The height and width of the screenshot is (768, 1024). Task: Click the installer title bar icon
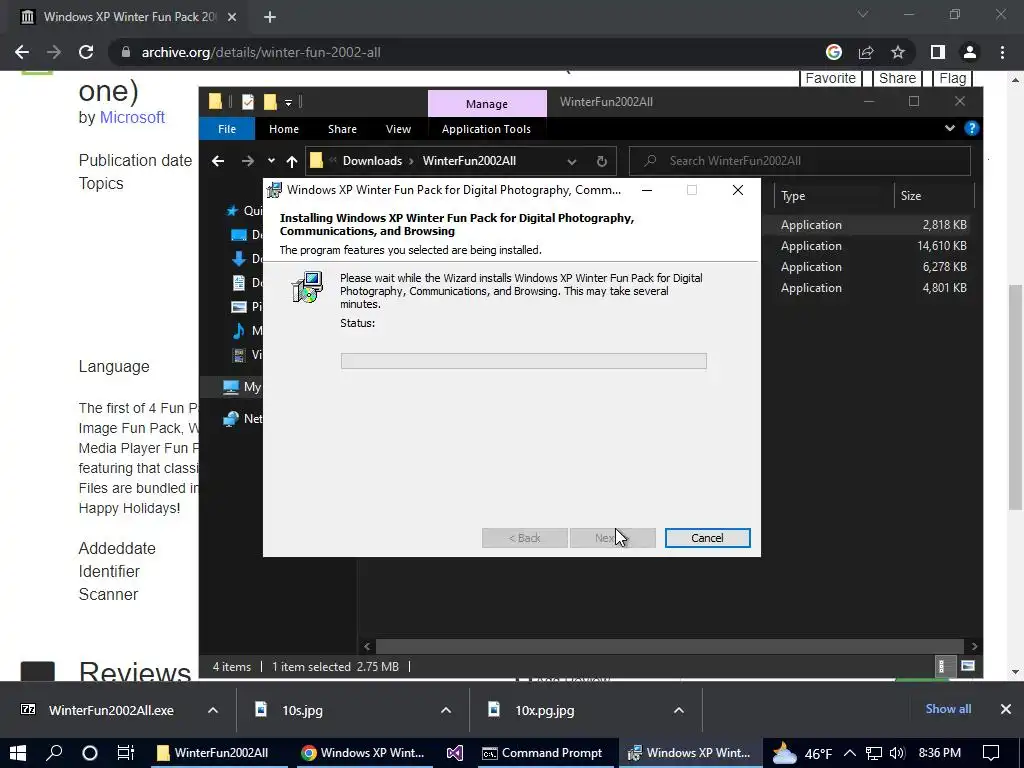tap(274, 190)
